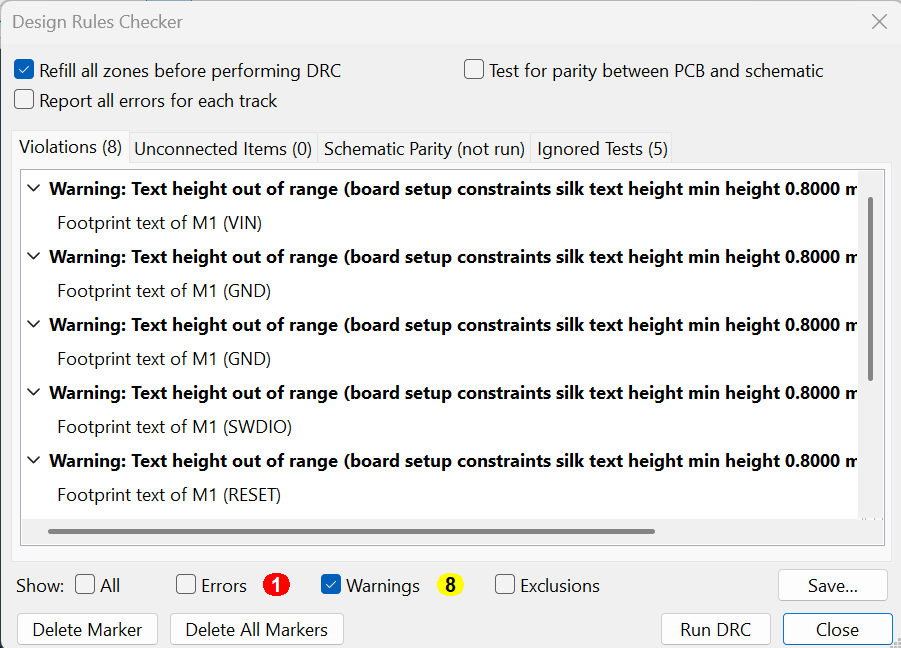Click the Run DRC button
Viewport: 901px width, 648px height.
[x=715, y=629]
